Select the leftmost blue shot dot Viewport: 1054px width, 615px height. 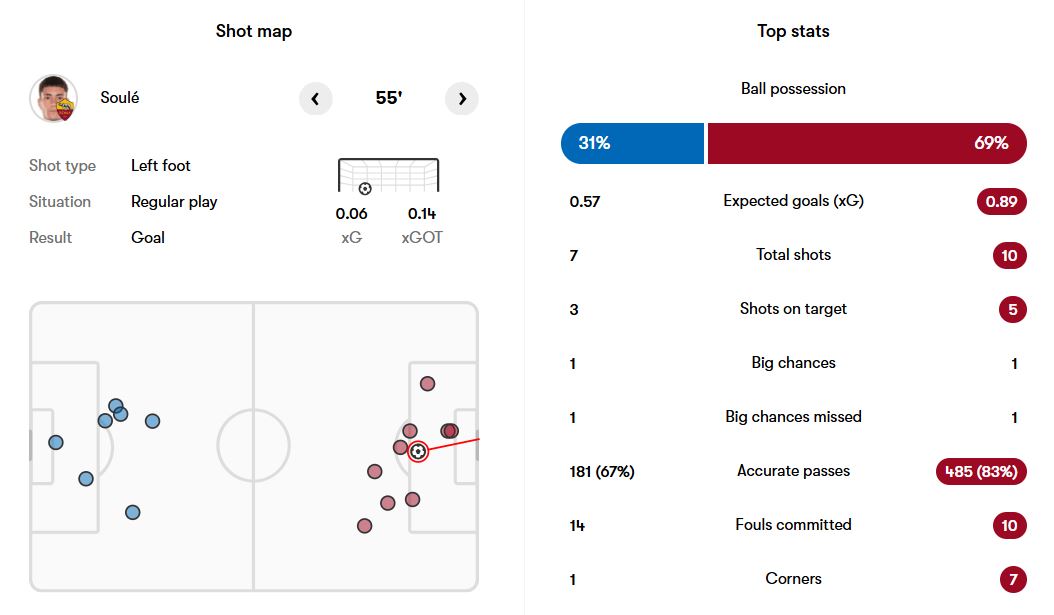pos(56,442)
